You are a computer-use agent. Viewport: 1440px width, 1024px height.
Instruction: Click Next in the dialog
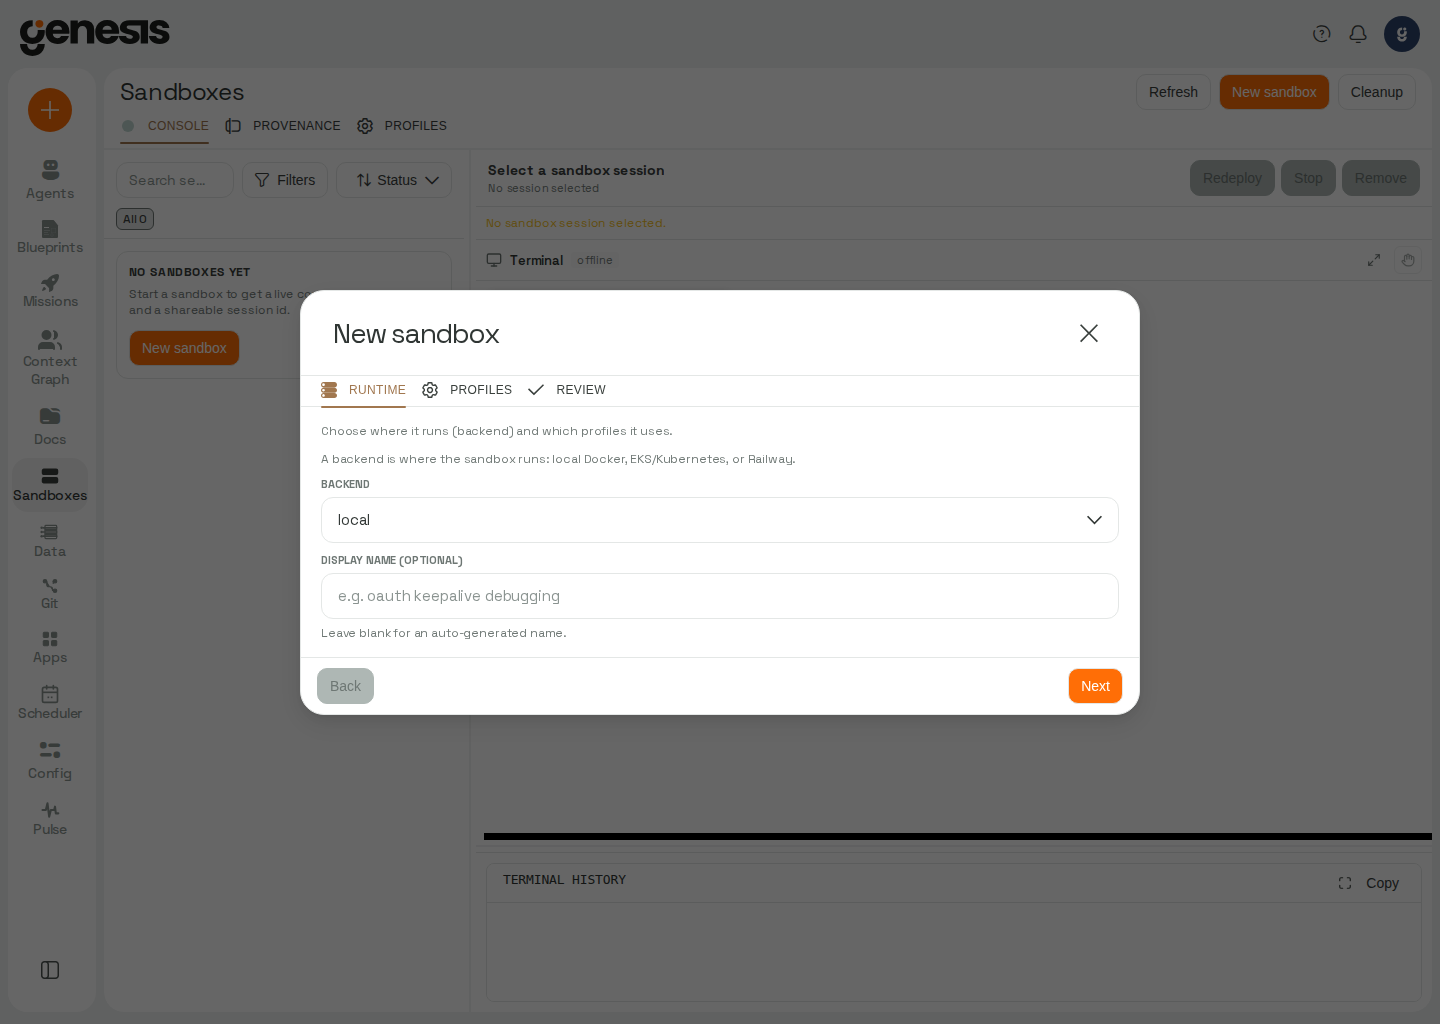1095,686
